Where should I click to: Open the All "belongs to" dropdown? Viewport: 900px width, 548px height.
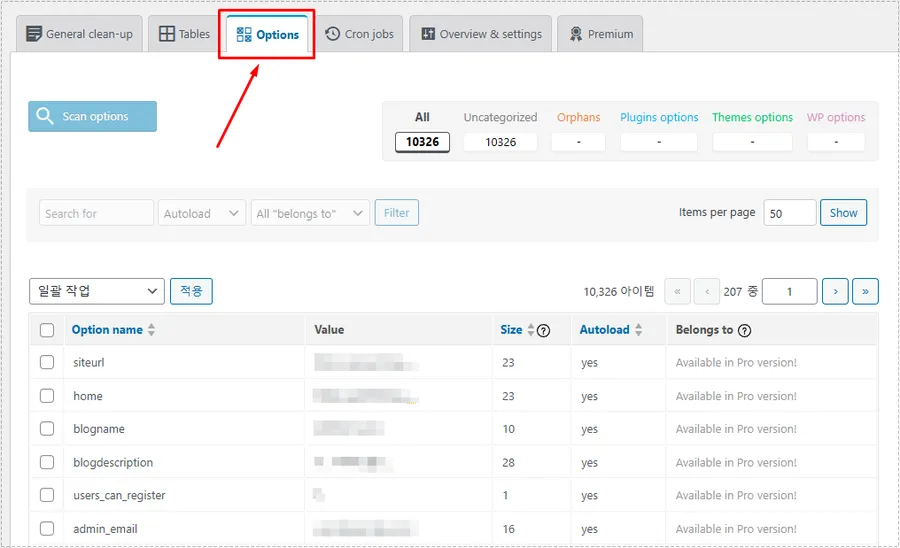(310, 213)
